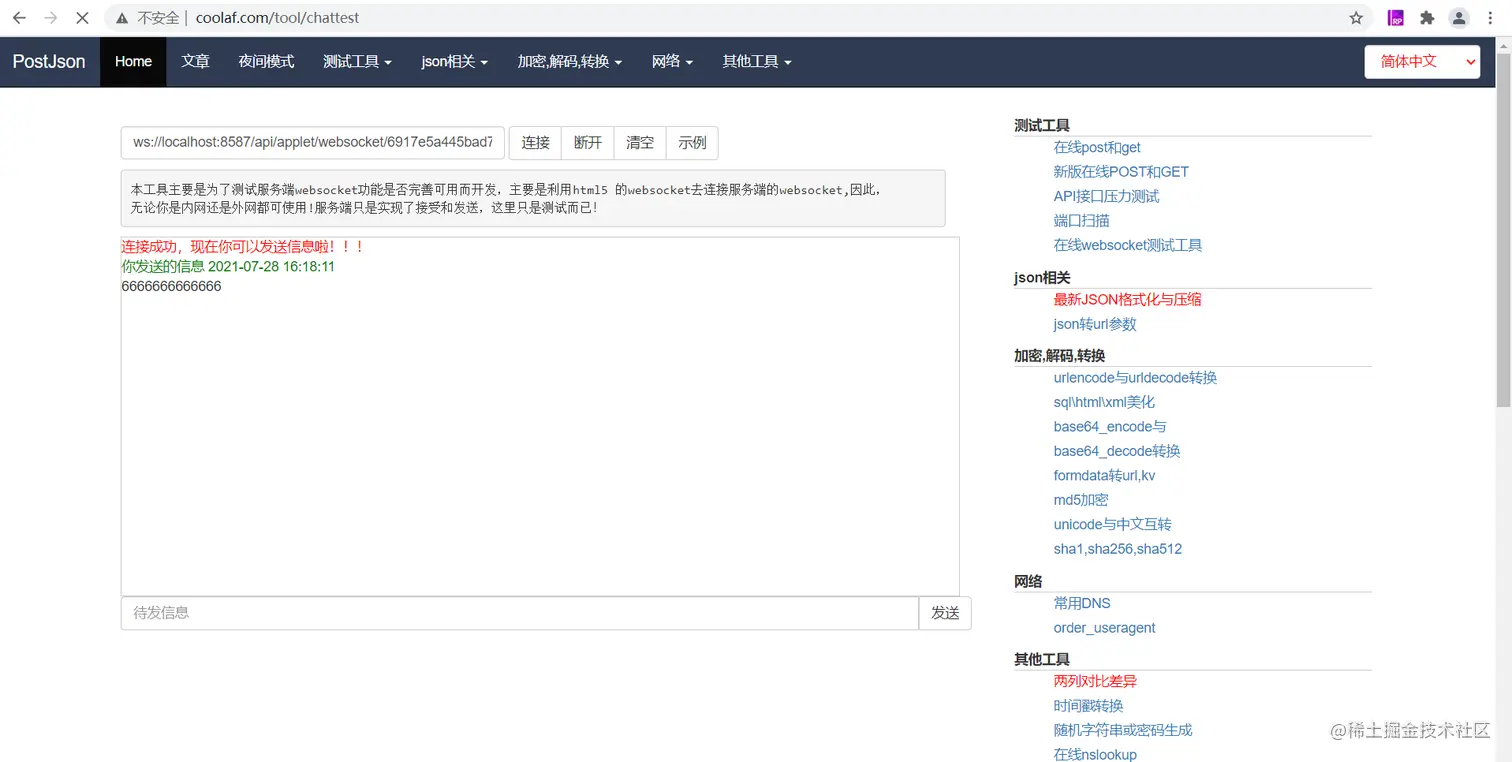1512x762 pixels.
Task: Expand the 测试工具 navbar dropdown
Action: pyautogui.click(x=357, y=62)
